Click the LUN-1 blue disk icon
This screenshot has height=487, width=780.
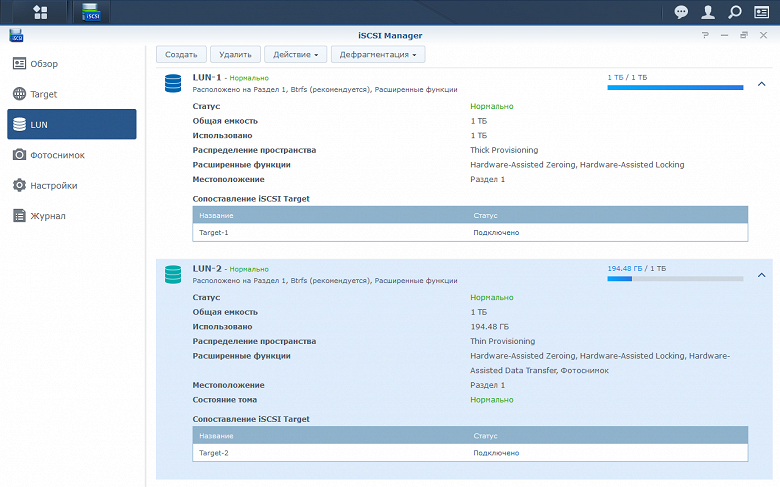173,83
